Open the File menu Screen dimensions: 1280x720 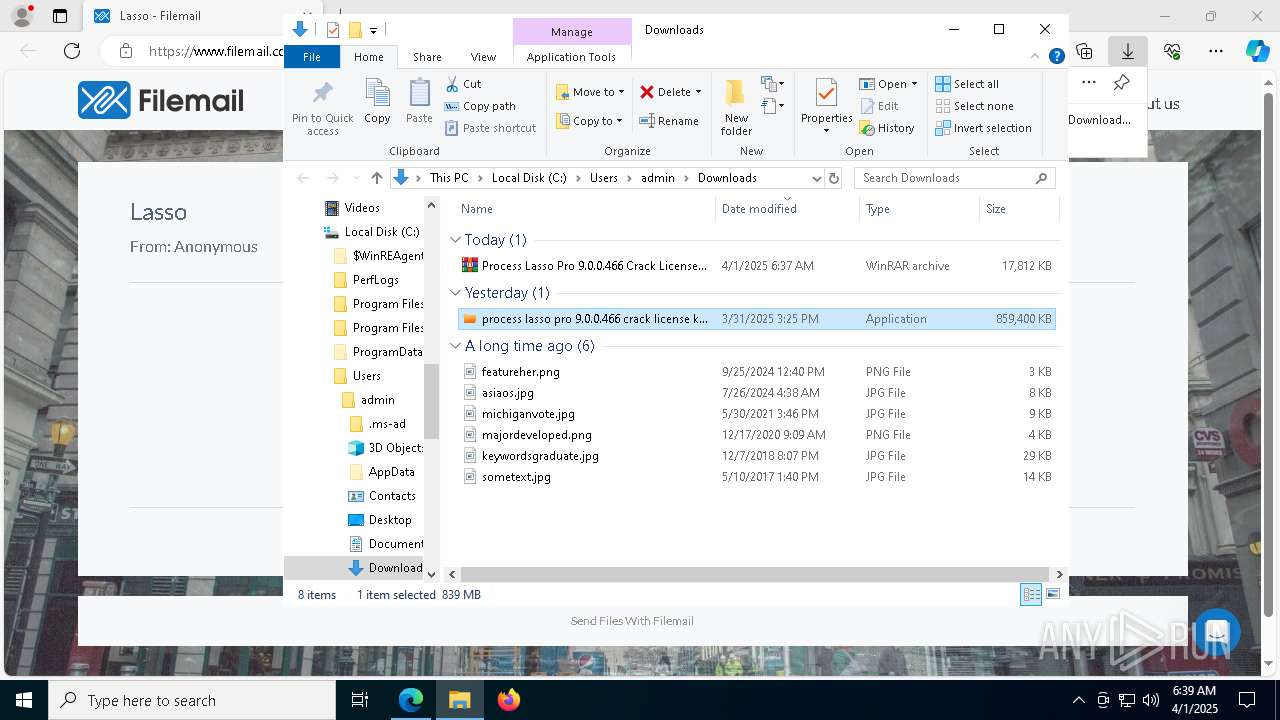click(x=312, y=57)
